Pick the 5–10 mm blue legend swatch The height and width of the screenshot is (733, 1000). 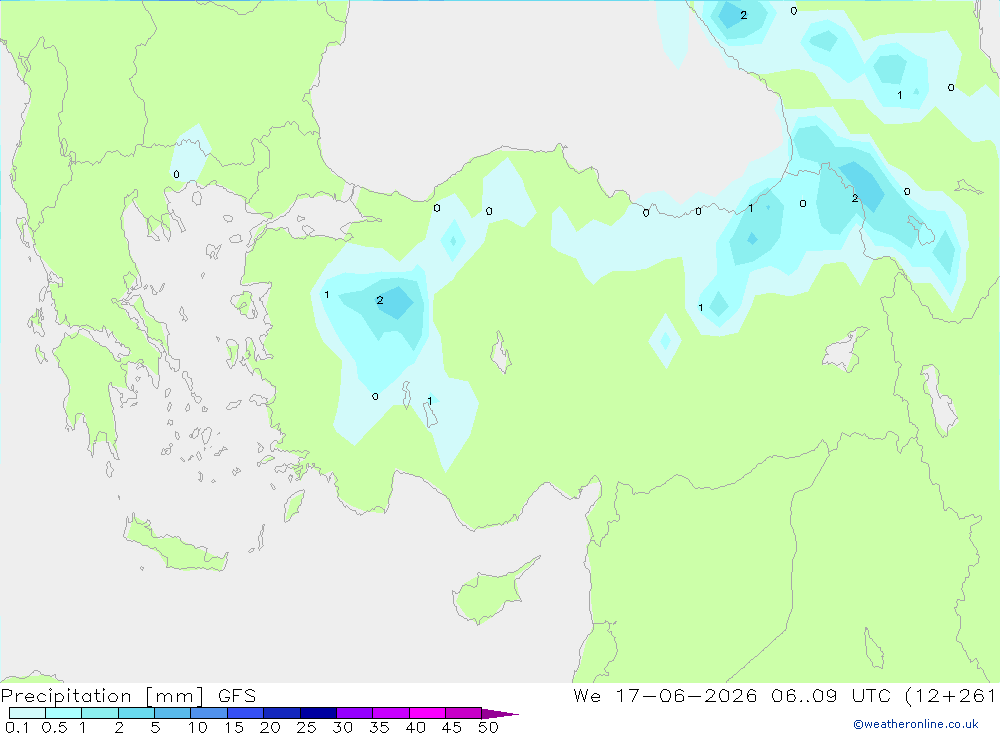pos(173,713)
